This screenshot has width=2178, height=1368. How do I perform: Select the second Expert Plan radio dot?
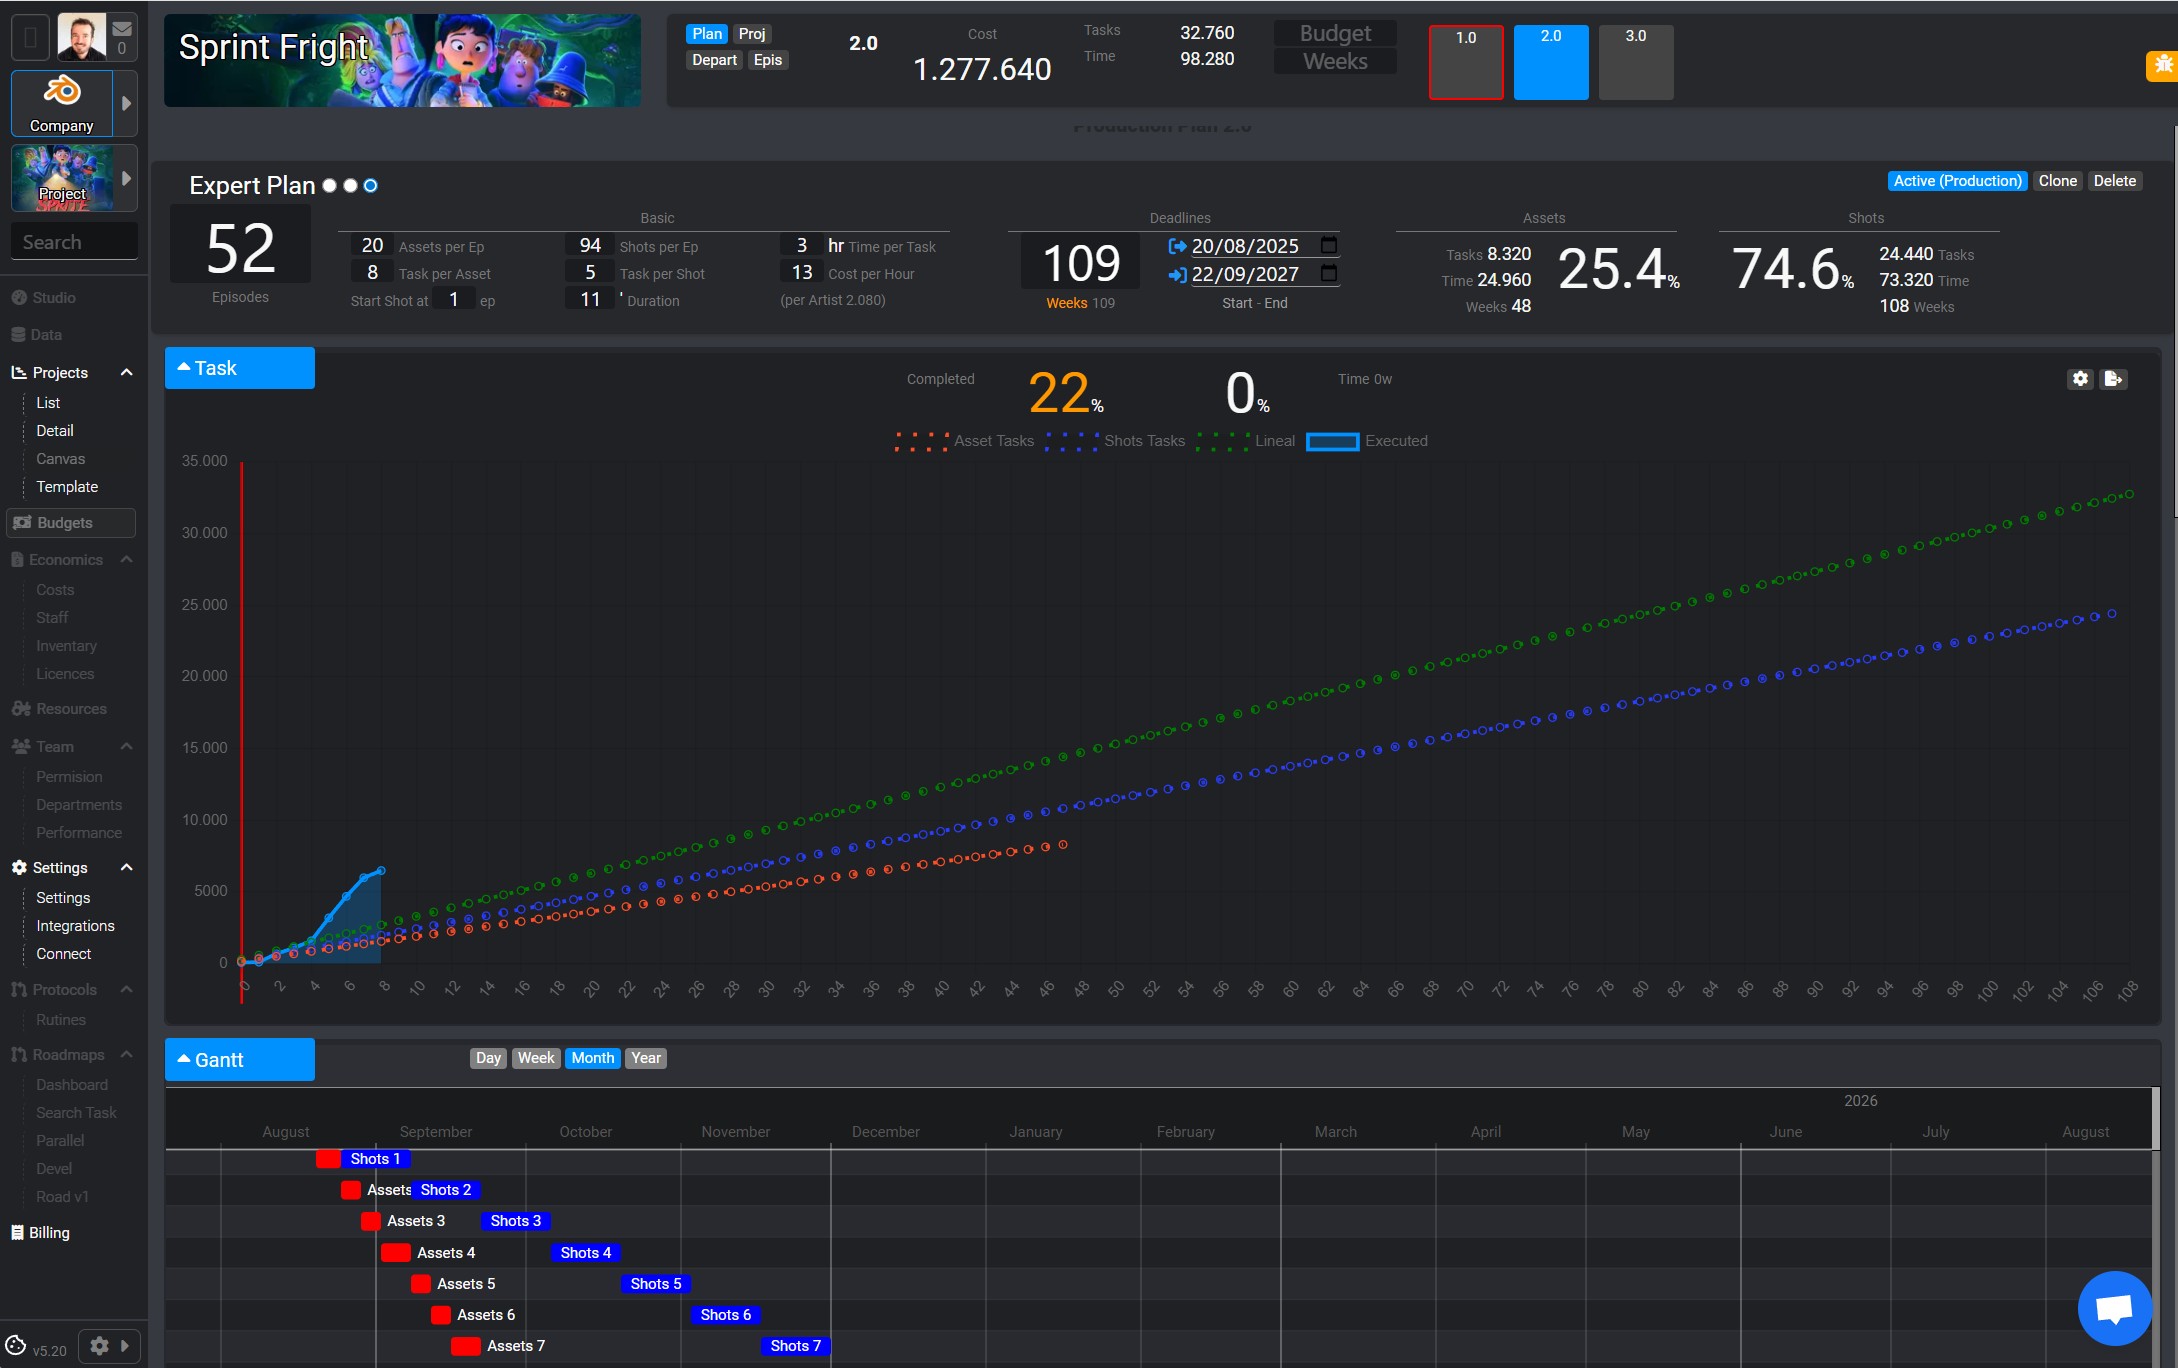[350, 186]
